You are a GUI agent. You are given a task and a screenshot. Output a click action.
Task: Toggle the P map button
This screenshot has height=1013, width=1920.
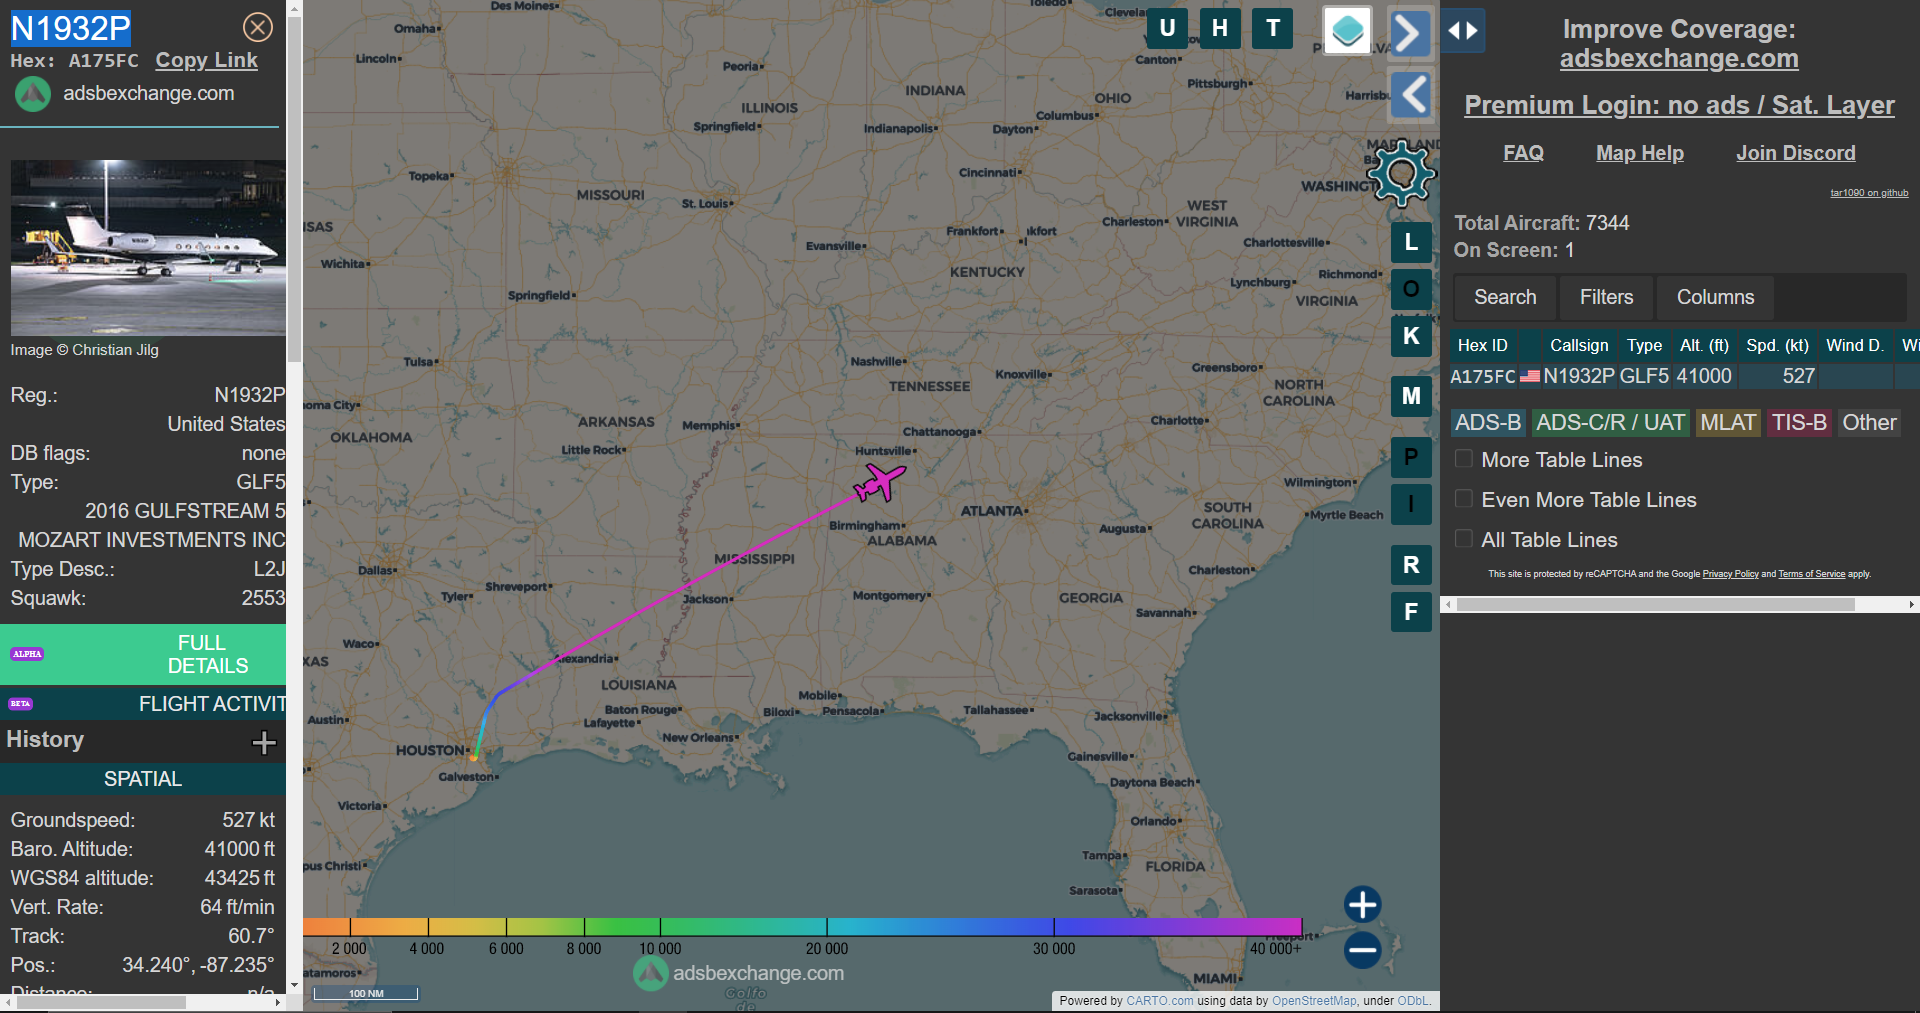(1411, 457)
